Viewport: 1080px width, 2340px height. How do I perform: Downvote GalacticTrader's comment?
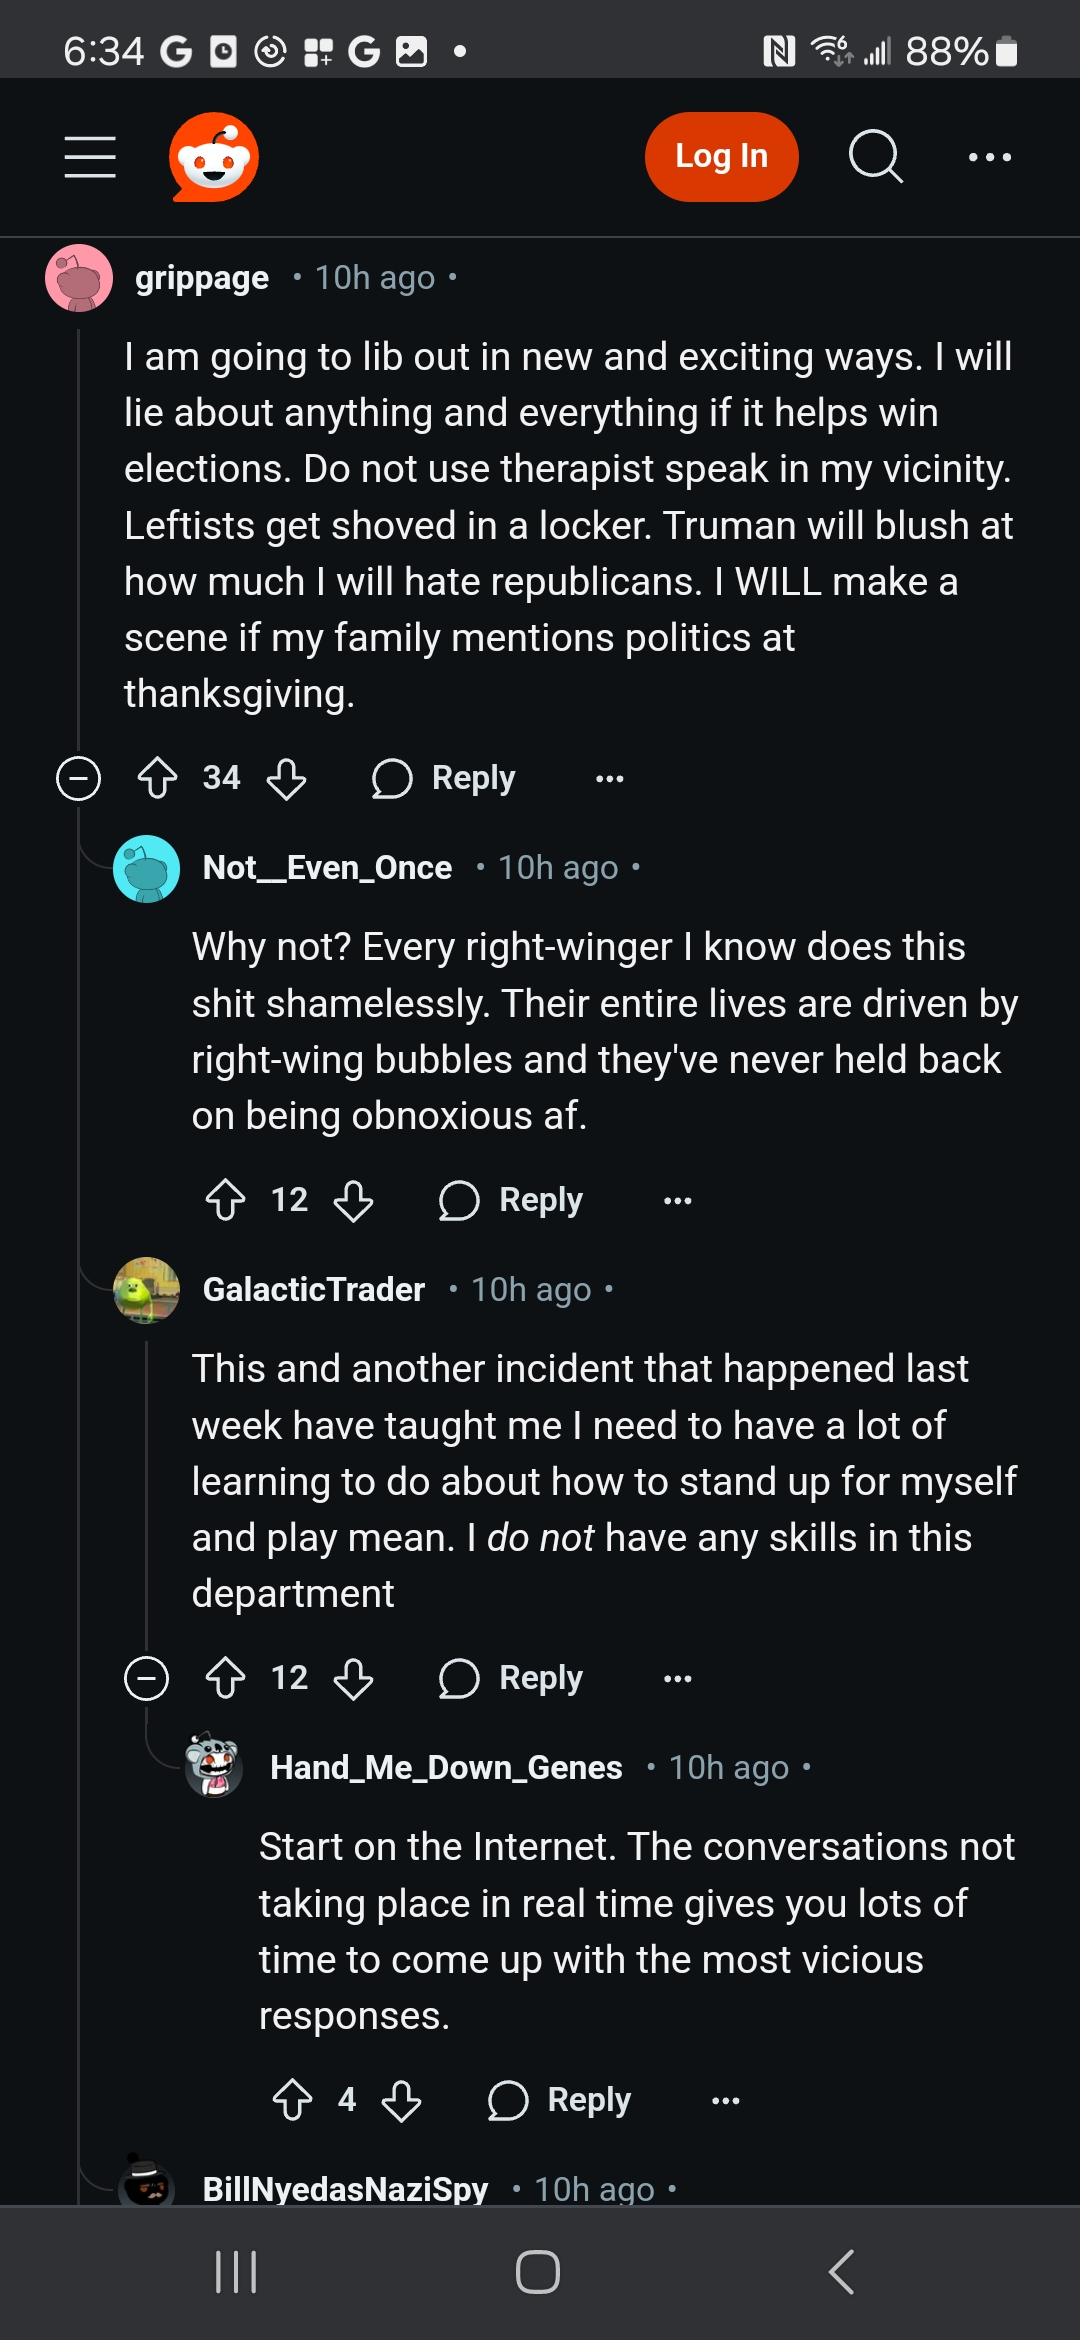pos(354,1678)
